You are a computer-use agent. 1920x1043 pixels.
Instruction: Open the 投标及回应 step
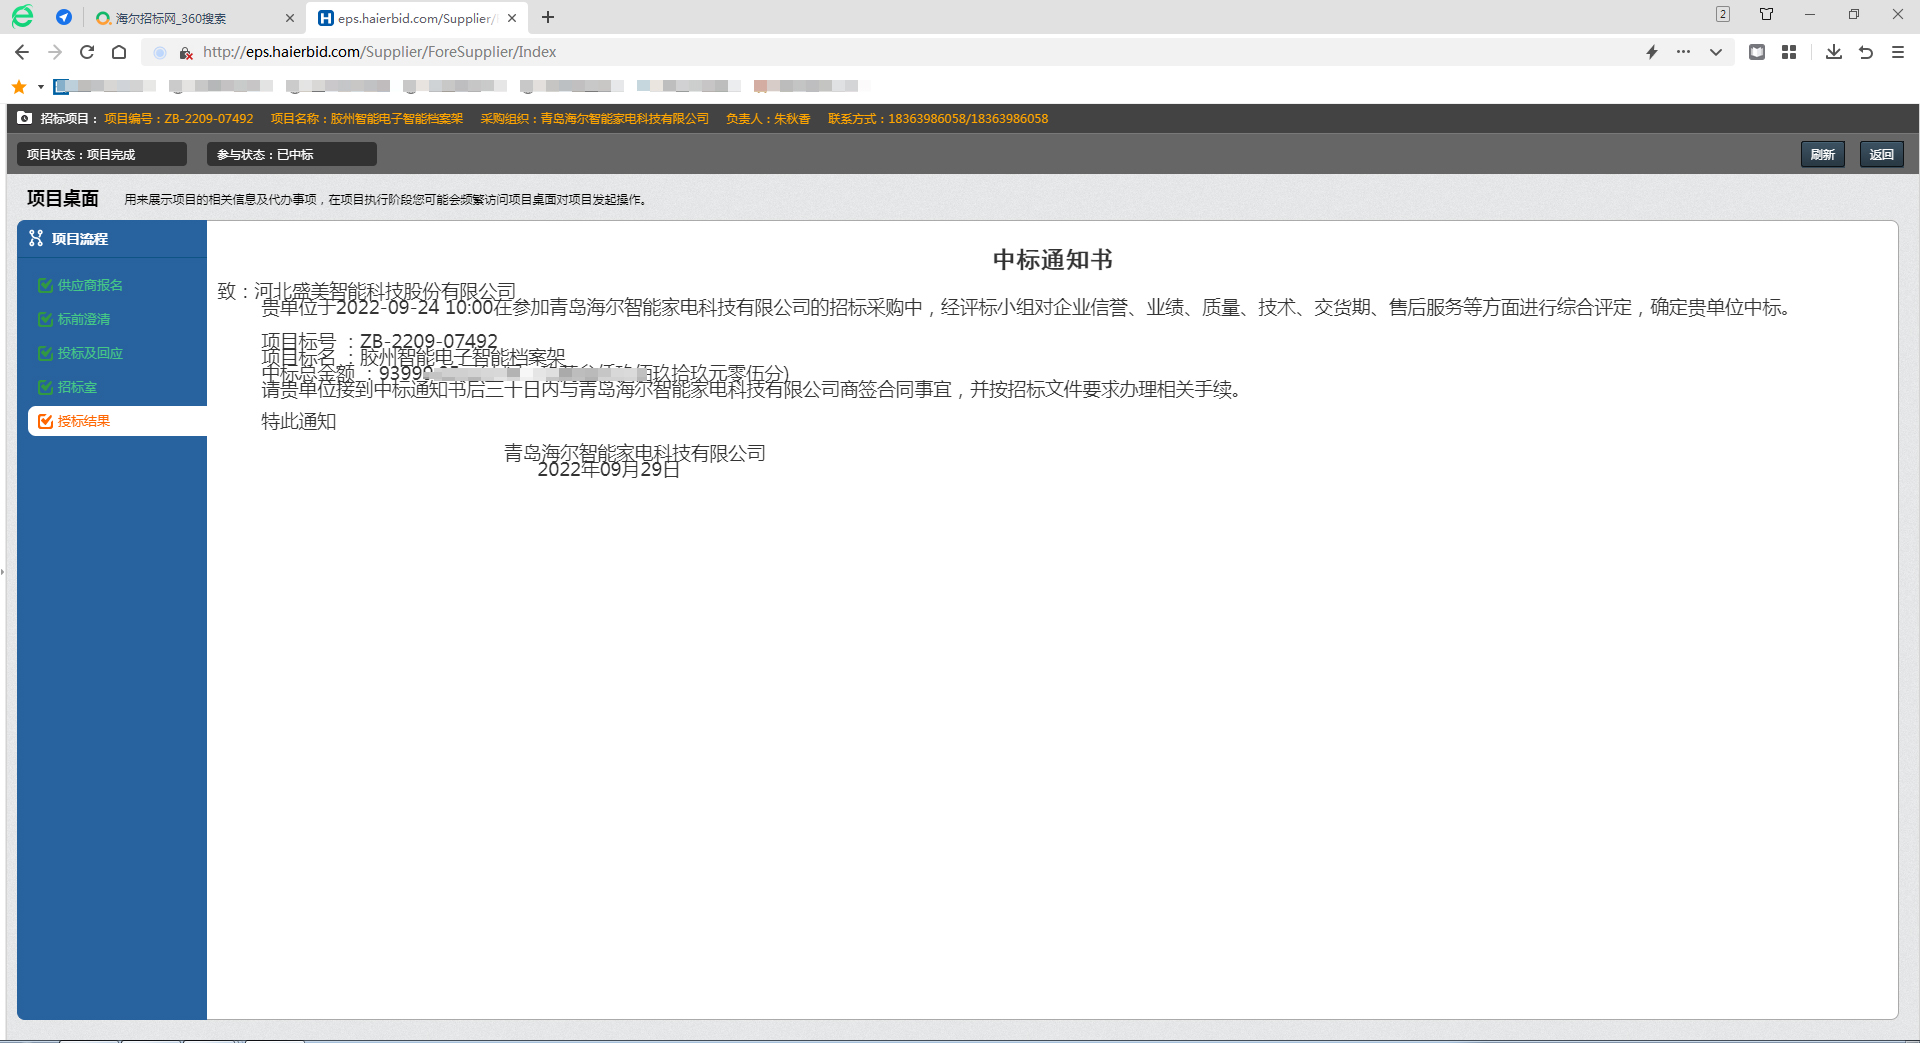[x=90, y=353]
